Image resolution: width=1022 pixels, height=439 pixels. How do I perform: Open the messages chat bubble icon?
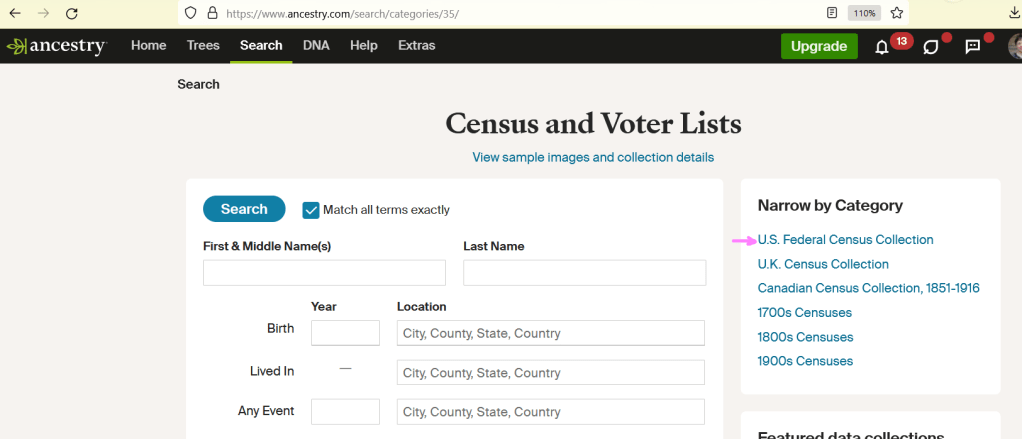[x=972, y=47]
